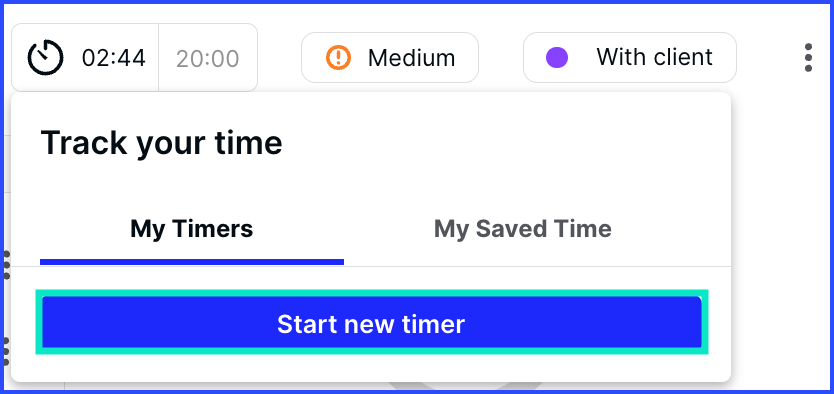Click the Track your time heading
The width and height of the screenshot is (834, 394).
(x=161, y=142)
